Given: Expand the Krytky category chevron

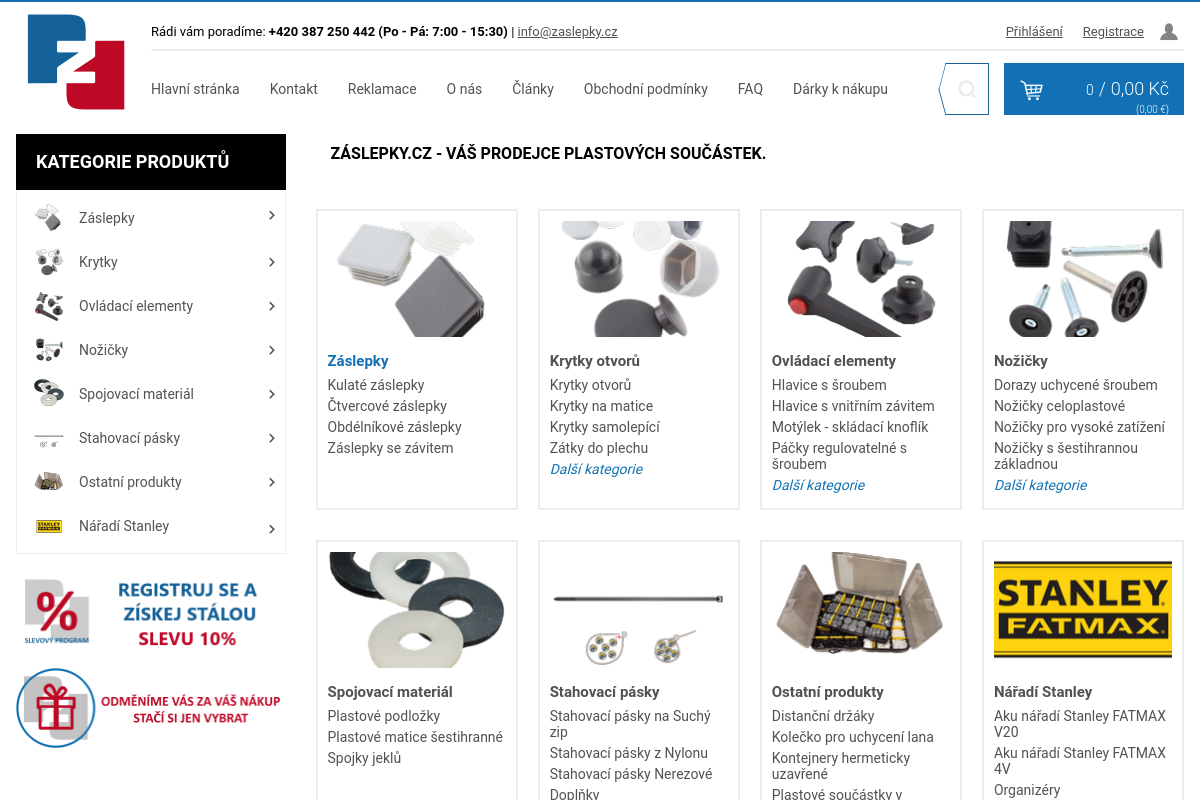Looking at the screenshot, I should click(x=271, y=262).
